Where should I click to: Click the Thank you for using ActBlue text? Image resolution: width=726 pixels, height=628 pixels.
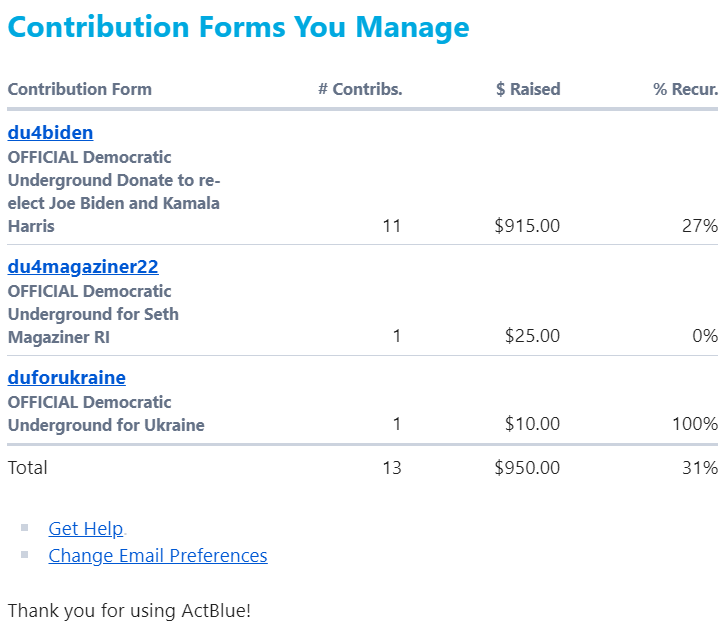coord(129,610)
